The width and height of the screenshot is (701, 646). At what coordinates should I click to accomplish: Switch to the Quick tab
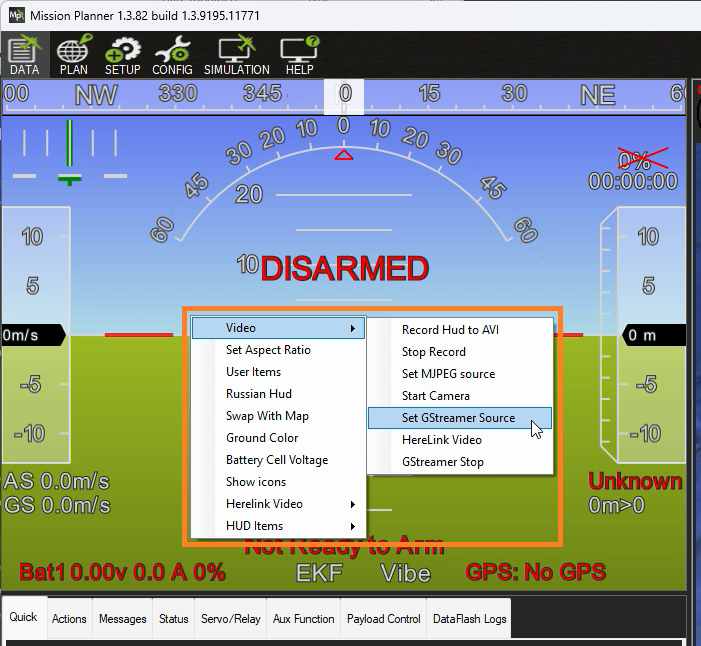click(x=24, y=617)
